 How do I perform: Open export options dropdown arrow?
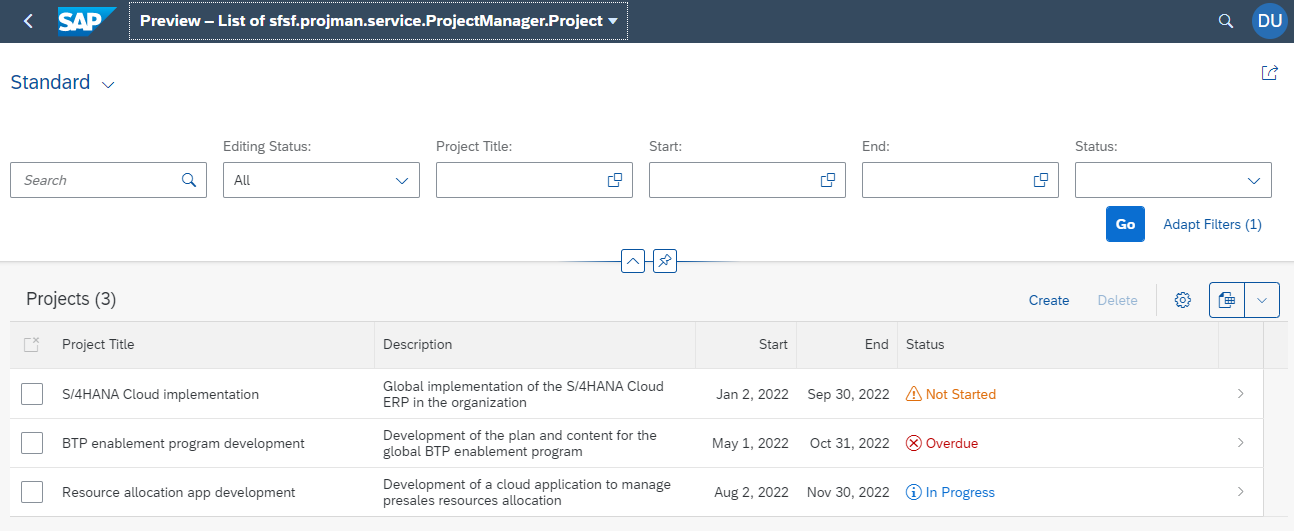pos(1262,300)
